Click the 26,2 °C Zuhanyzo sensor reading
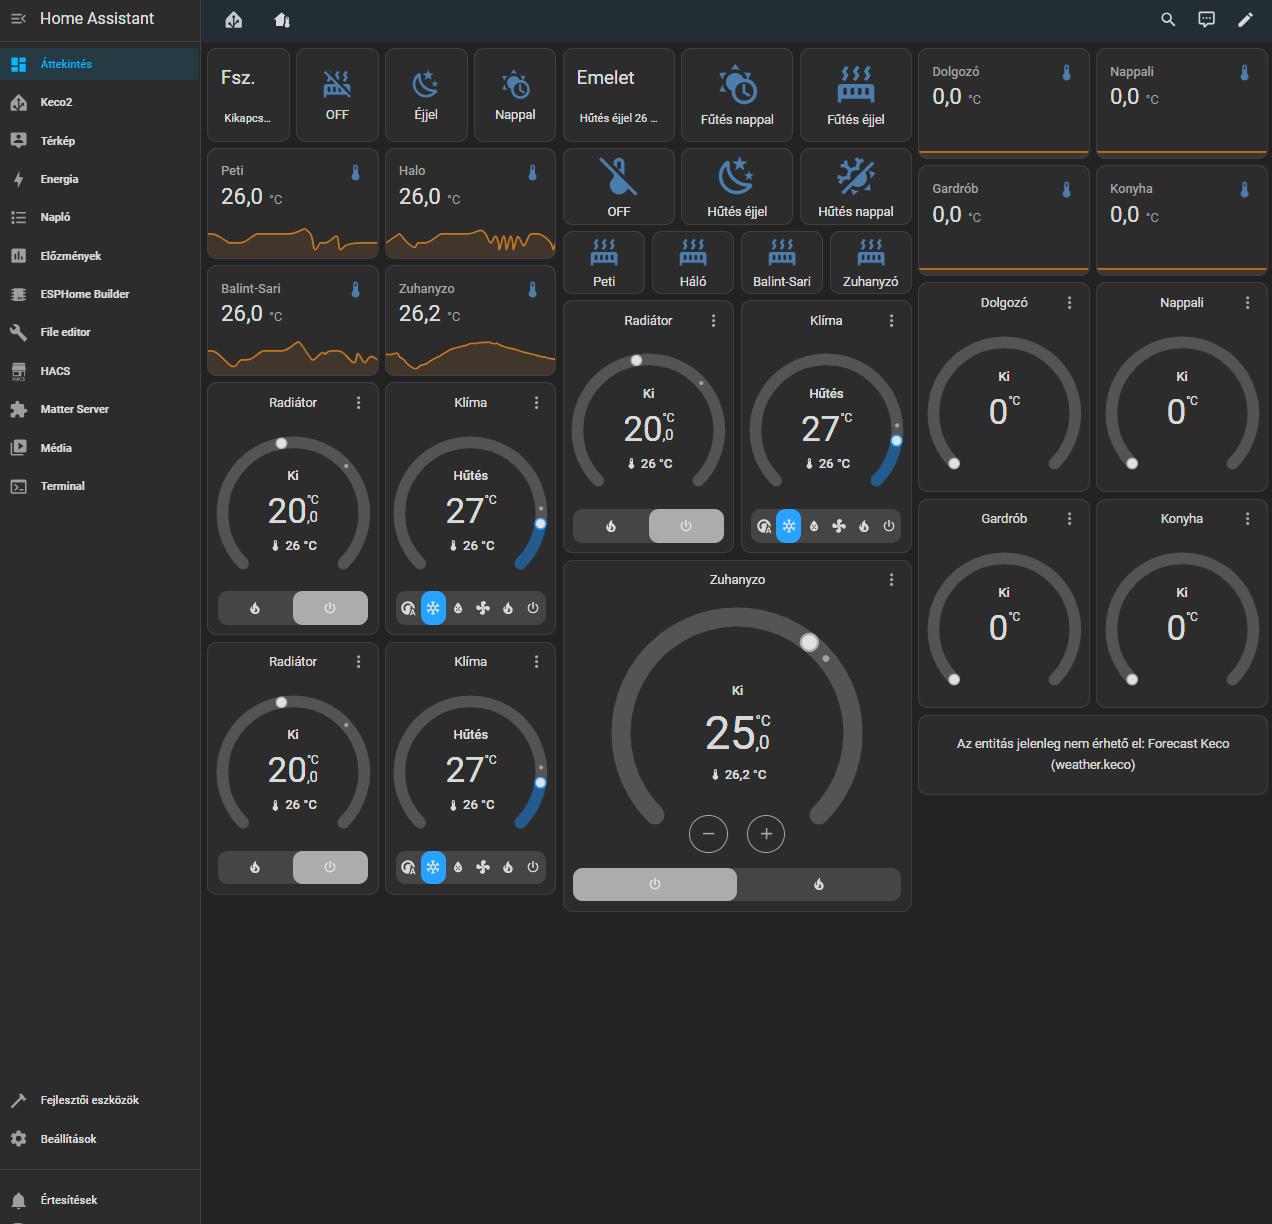Screen dimensions: 1272x1224 [x=430, y=314]
